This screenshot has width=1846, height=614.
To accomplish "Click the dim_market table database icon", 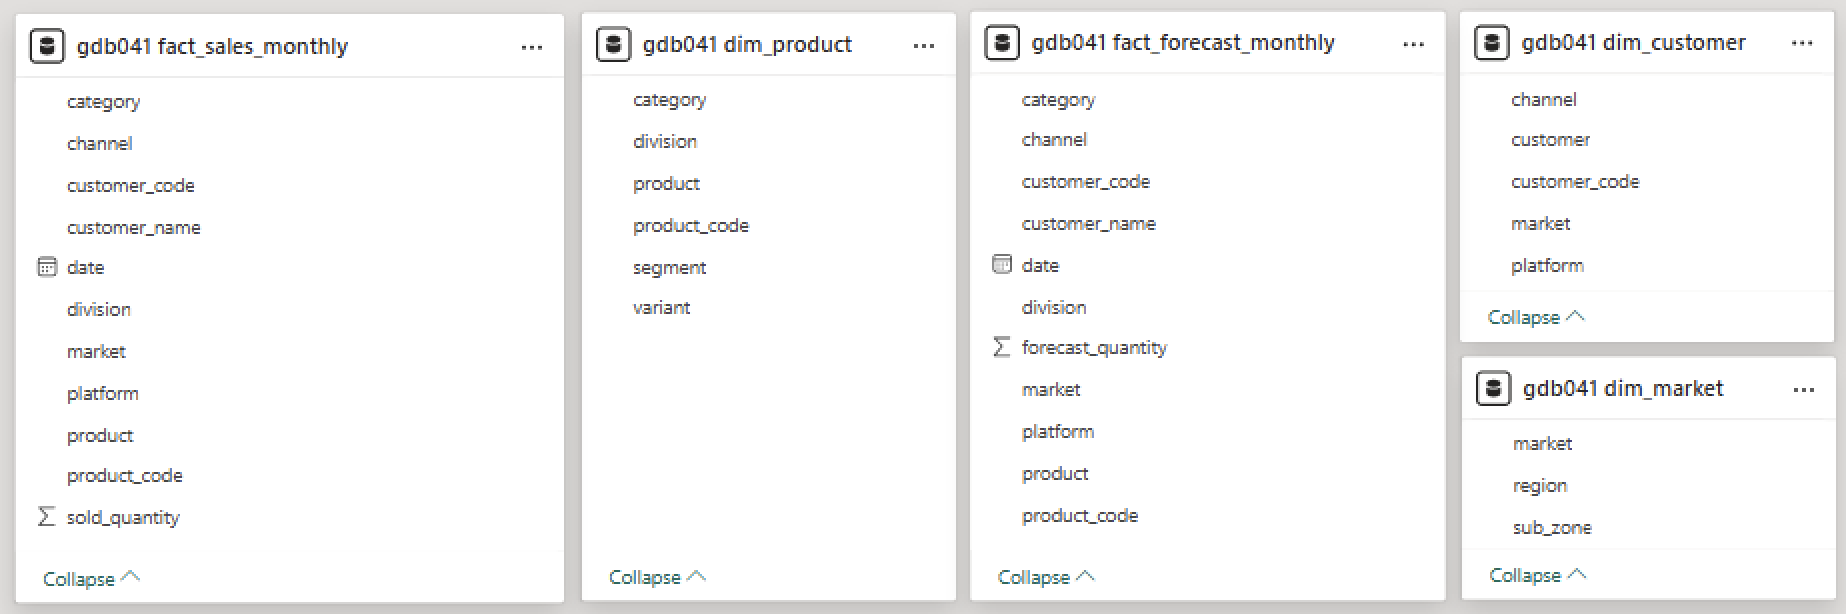I will click(x=1493, y=389).
